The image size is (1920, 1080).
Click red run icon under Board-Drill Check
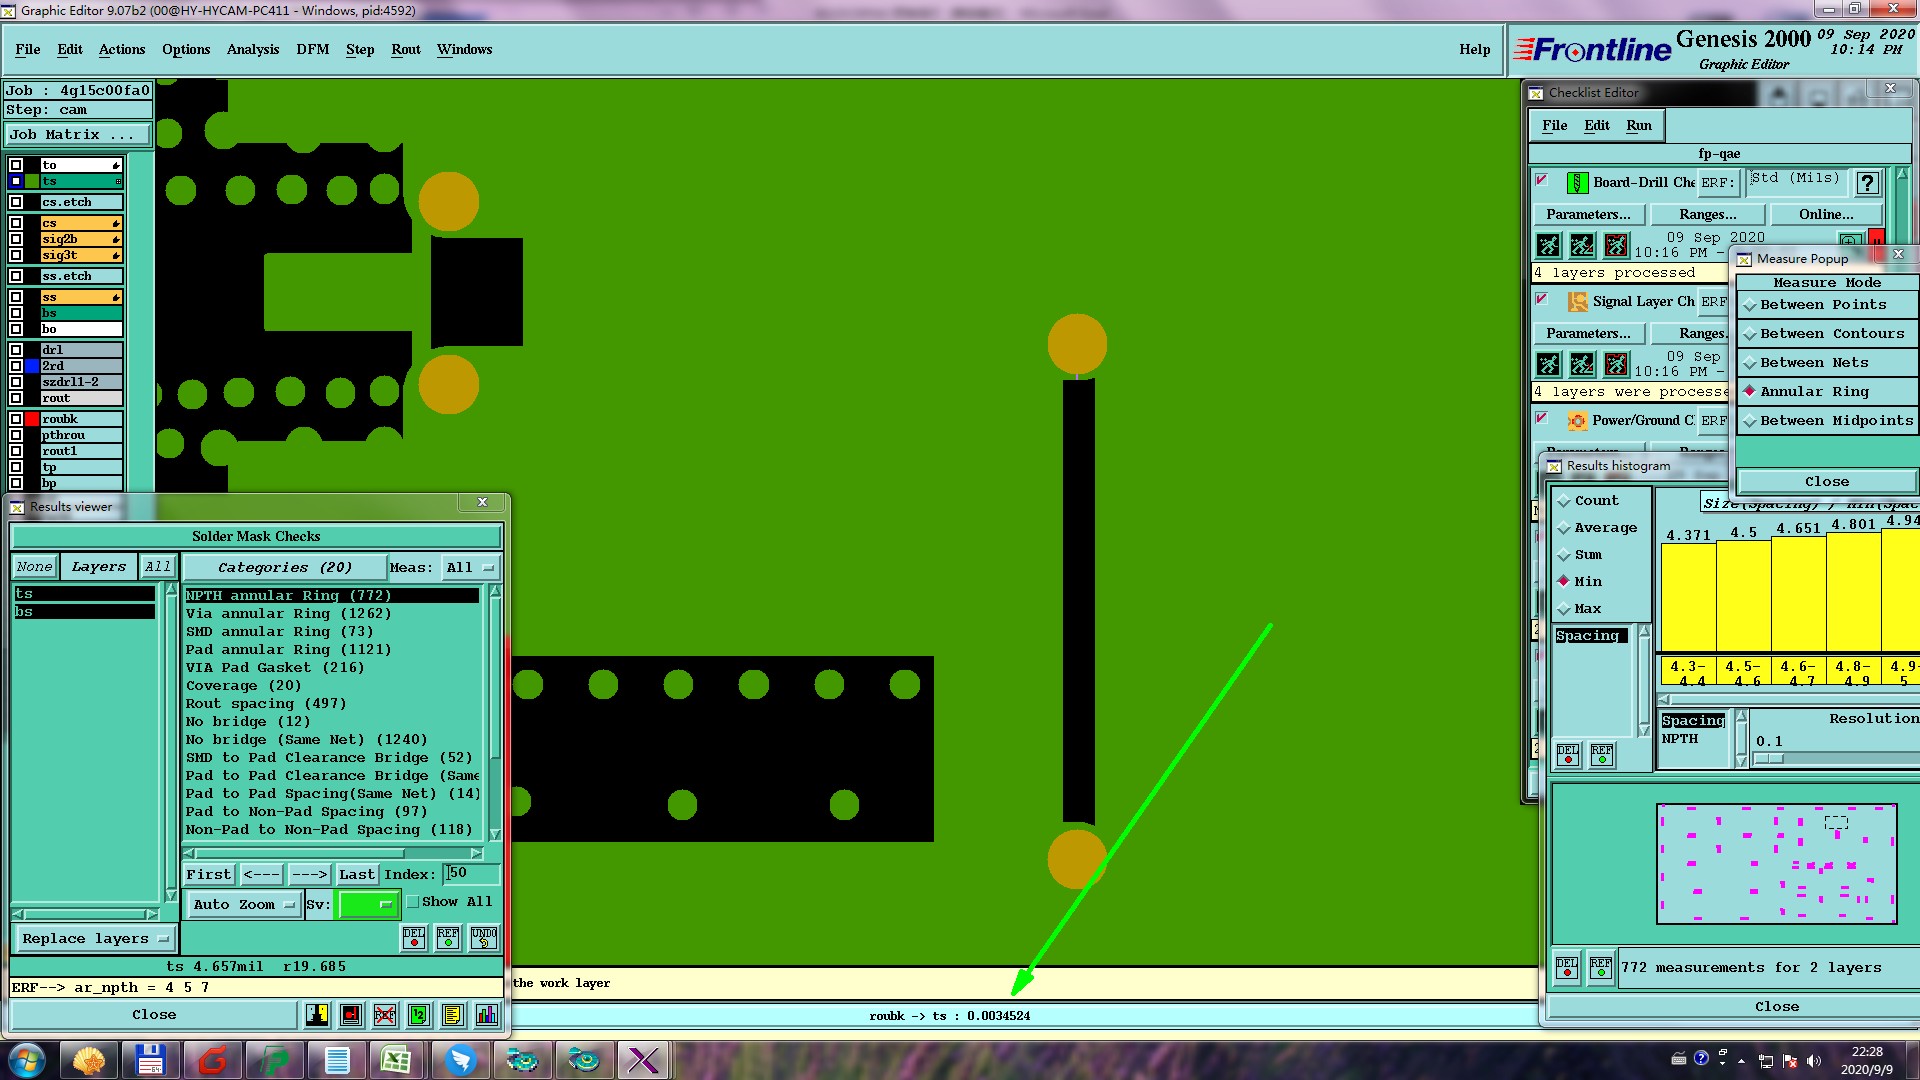click(1616, 245)
